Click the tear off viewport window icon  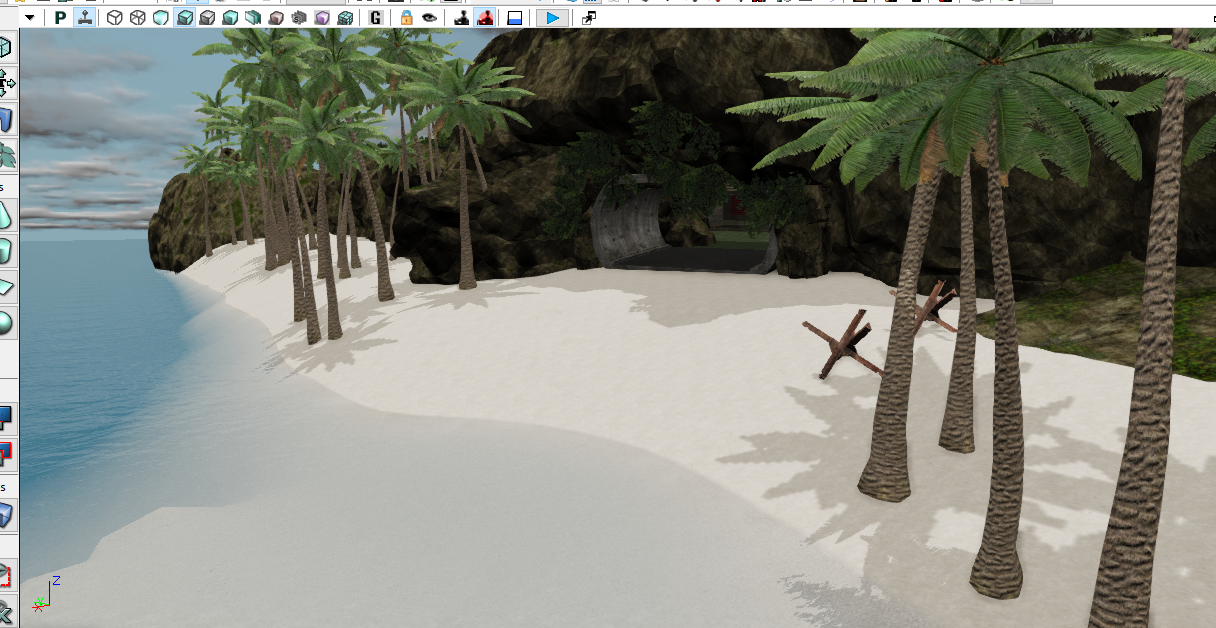589,18
